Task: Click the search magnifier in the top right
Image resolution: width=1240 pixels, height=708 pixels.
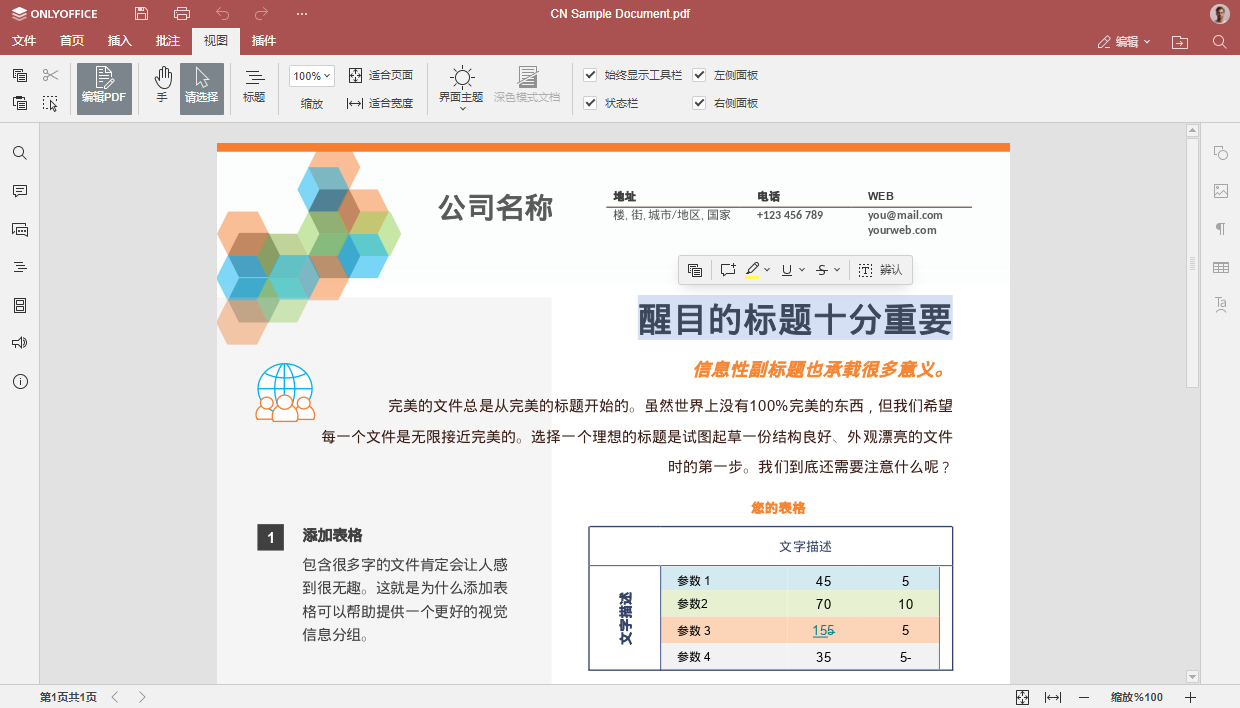Action: pos(1220,41)
